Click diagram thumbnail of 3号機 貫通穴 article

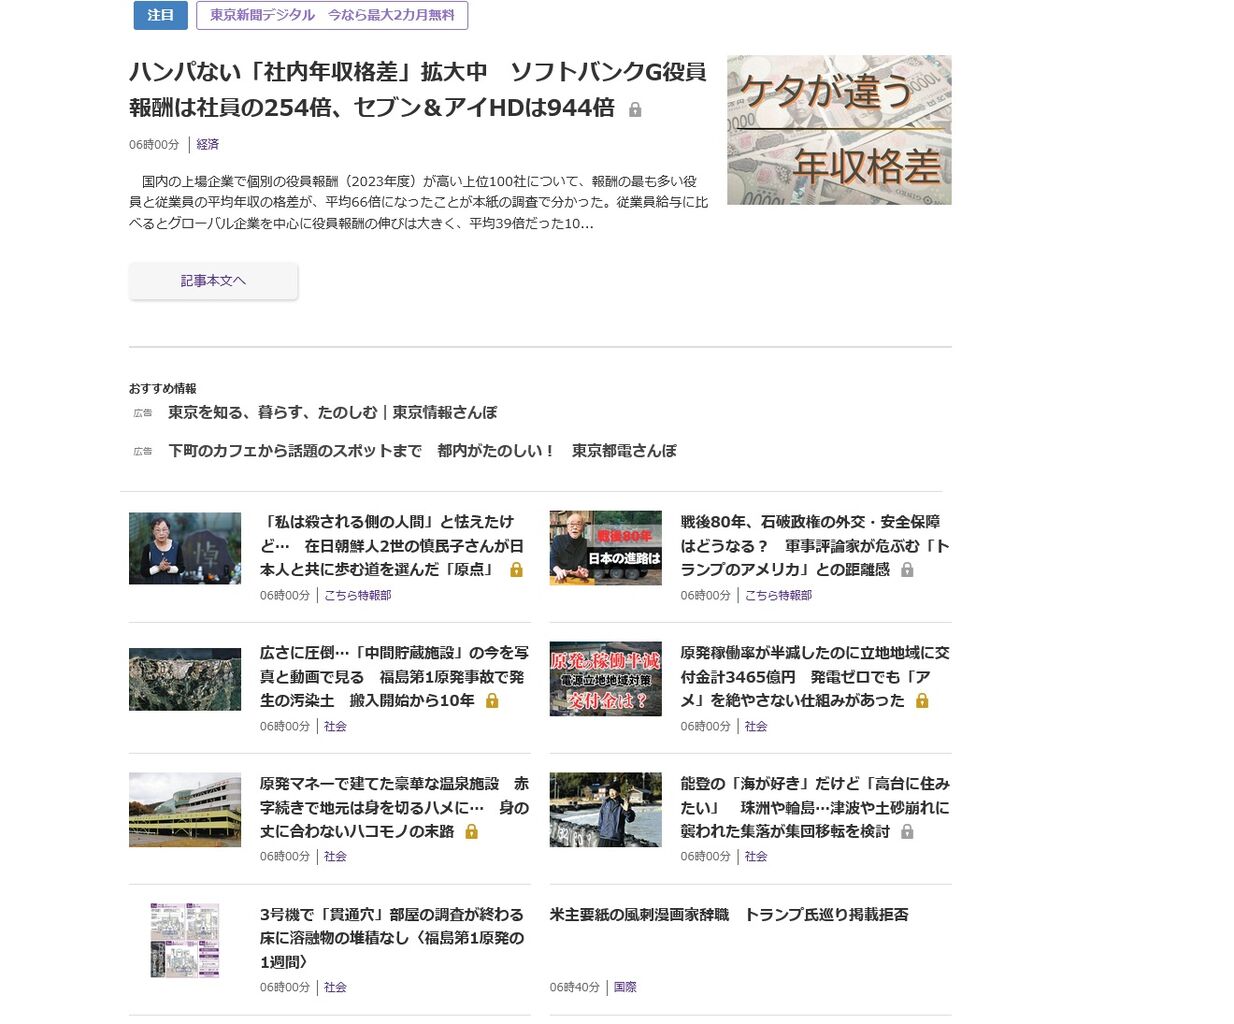coord(185,940)
